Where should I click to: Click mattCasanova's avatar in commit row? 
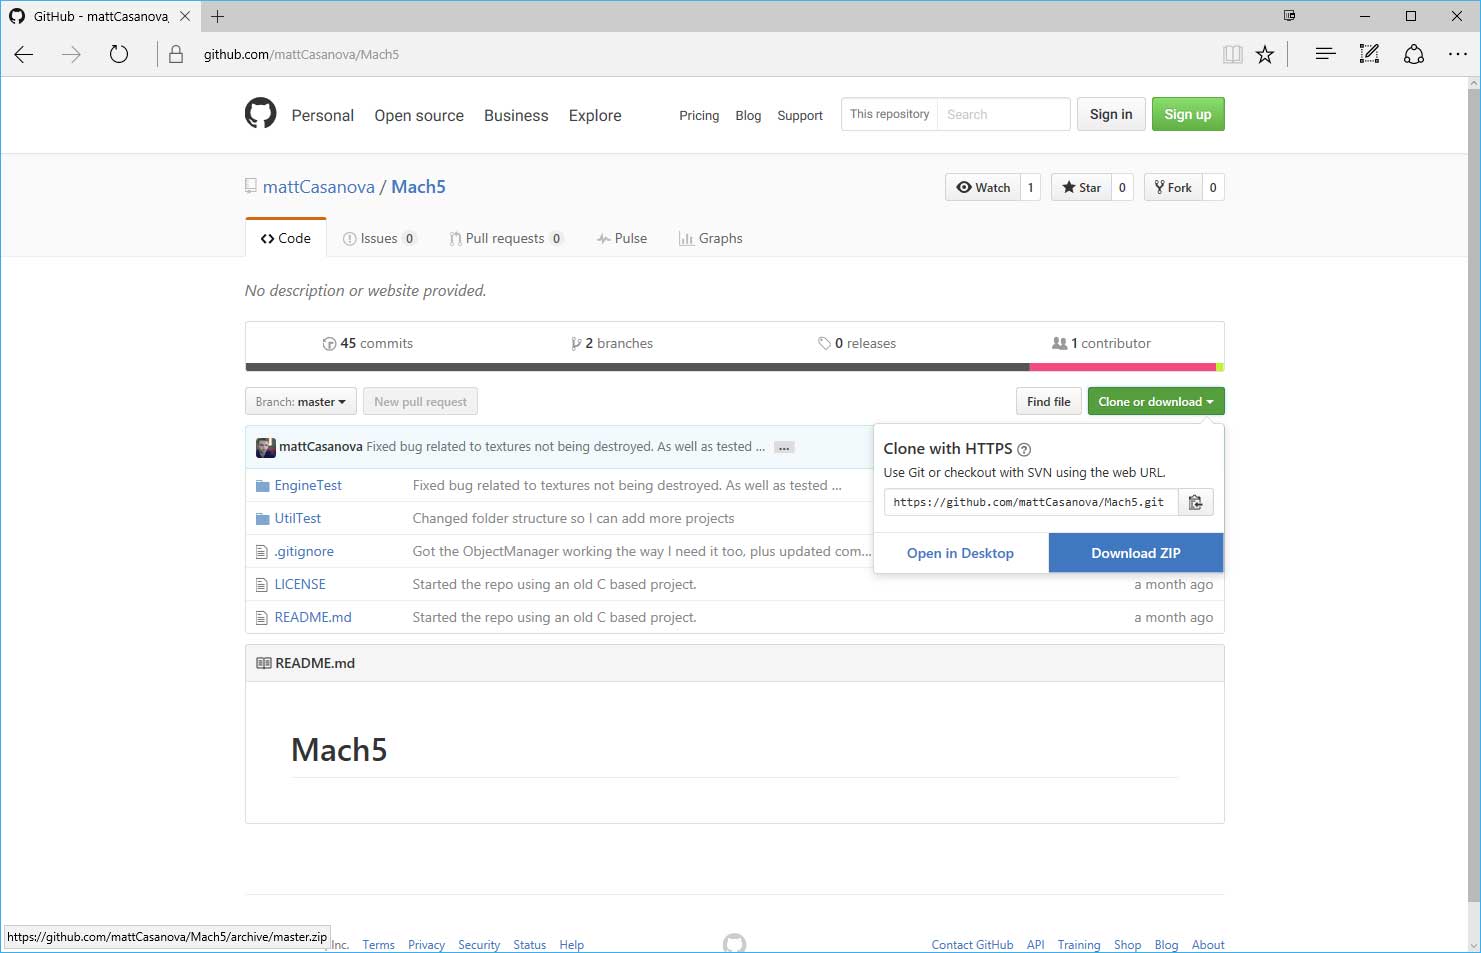[x=265, y=447]
